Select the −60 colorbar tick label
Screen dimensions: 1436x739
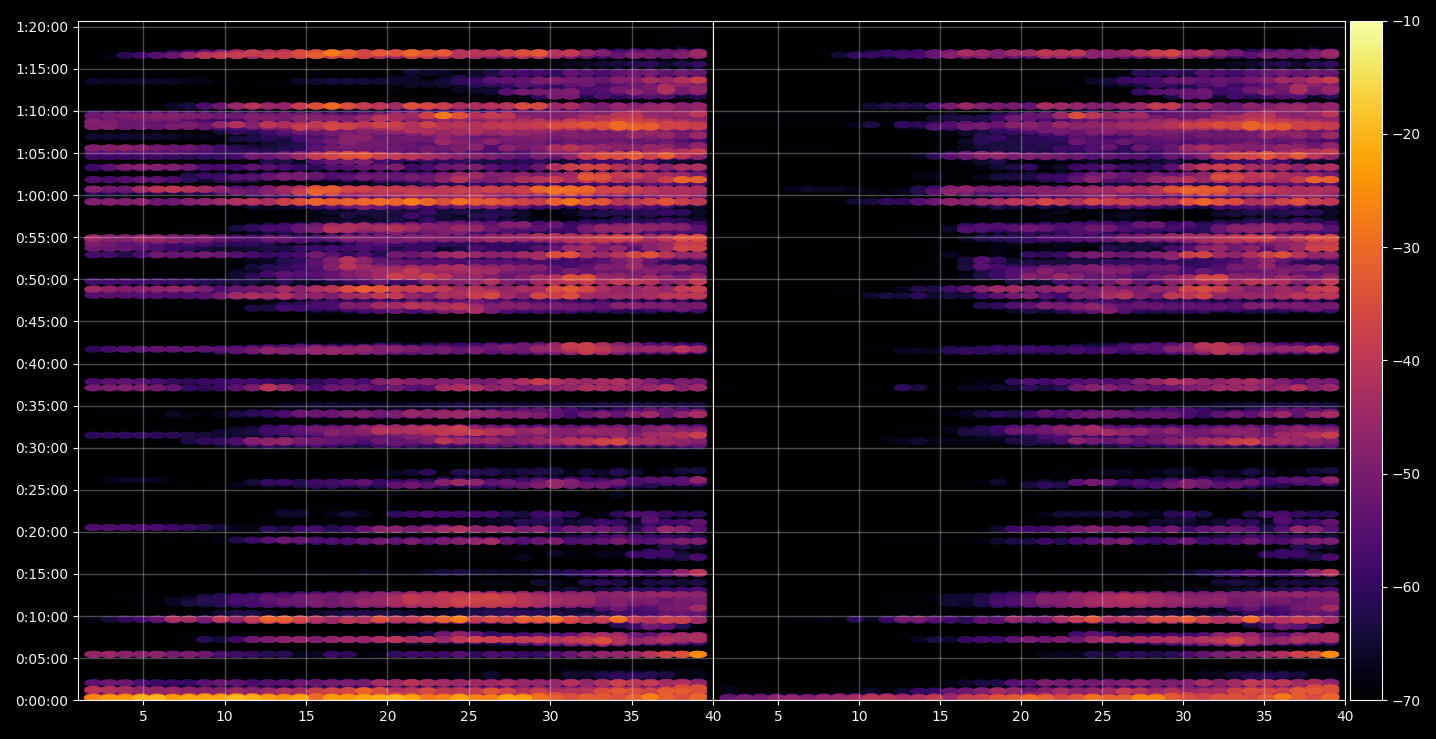(x=1405, y=587)
